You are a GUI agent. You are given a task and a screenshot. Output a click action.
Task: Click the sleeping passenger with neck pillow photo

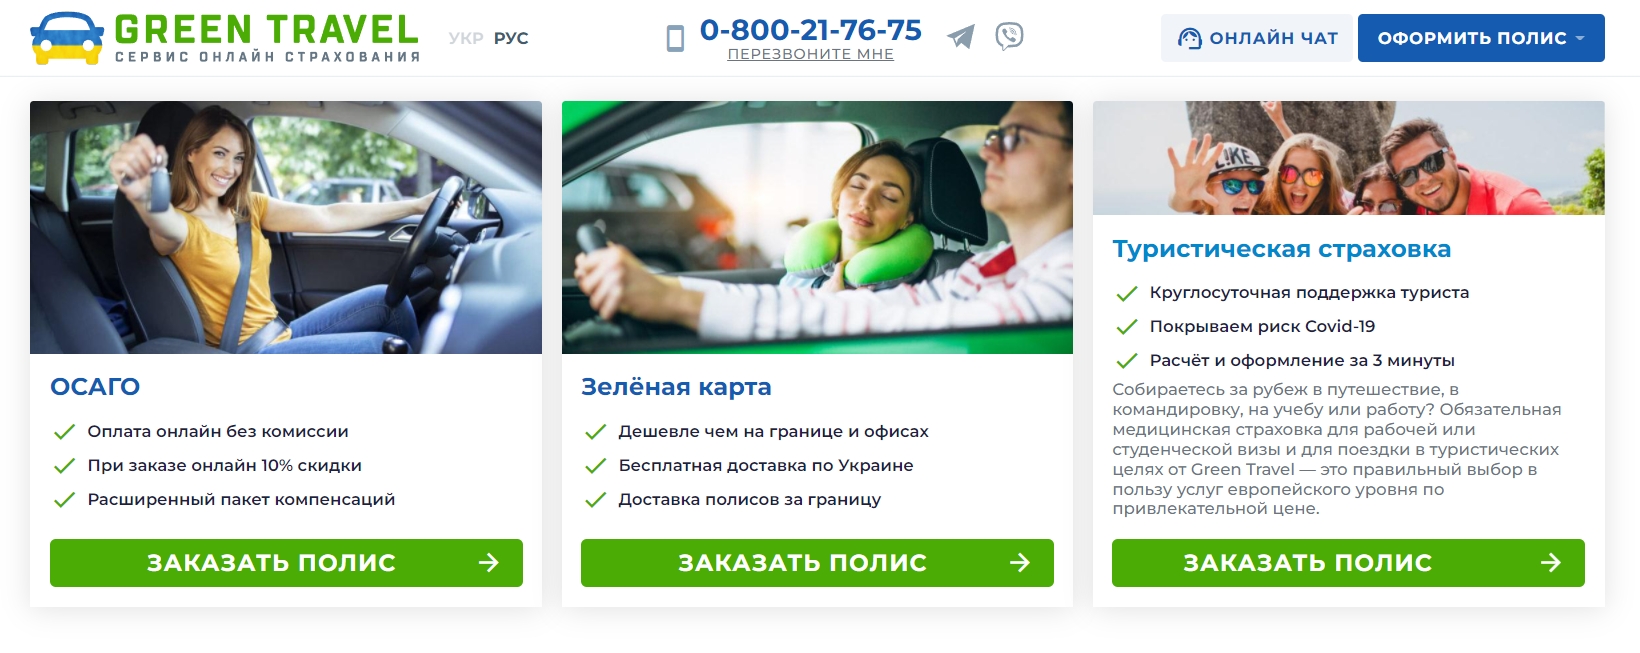point(817,227)
